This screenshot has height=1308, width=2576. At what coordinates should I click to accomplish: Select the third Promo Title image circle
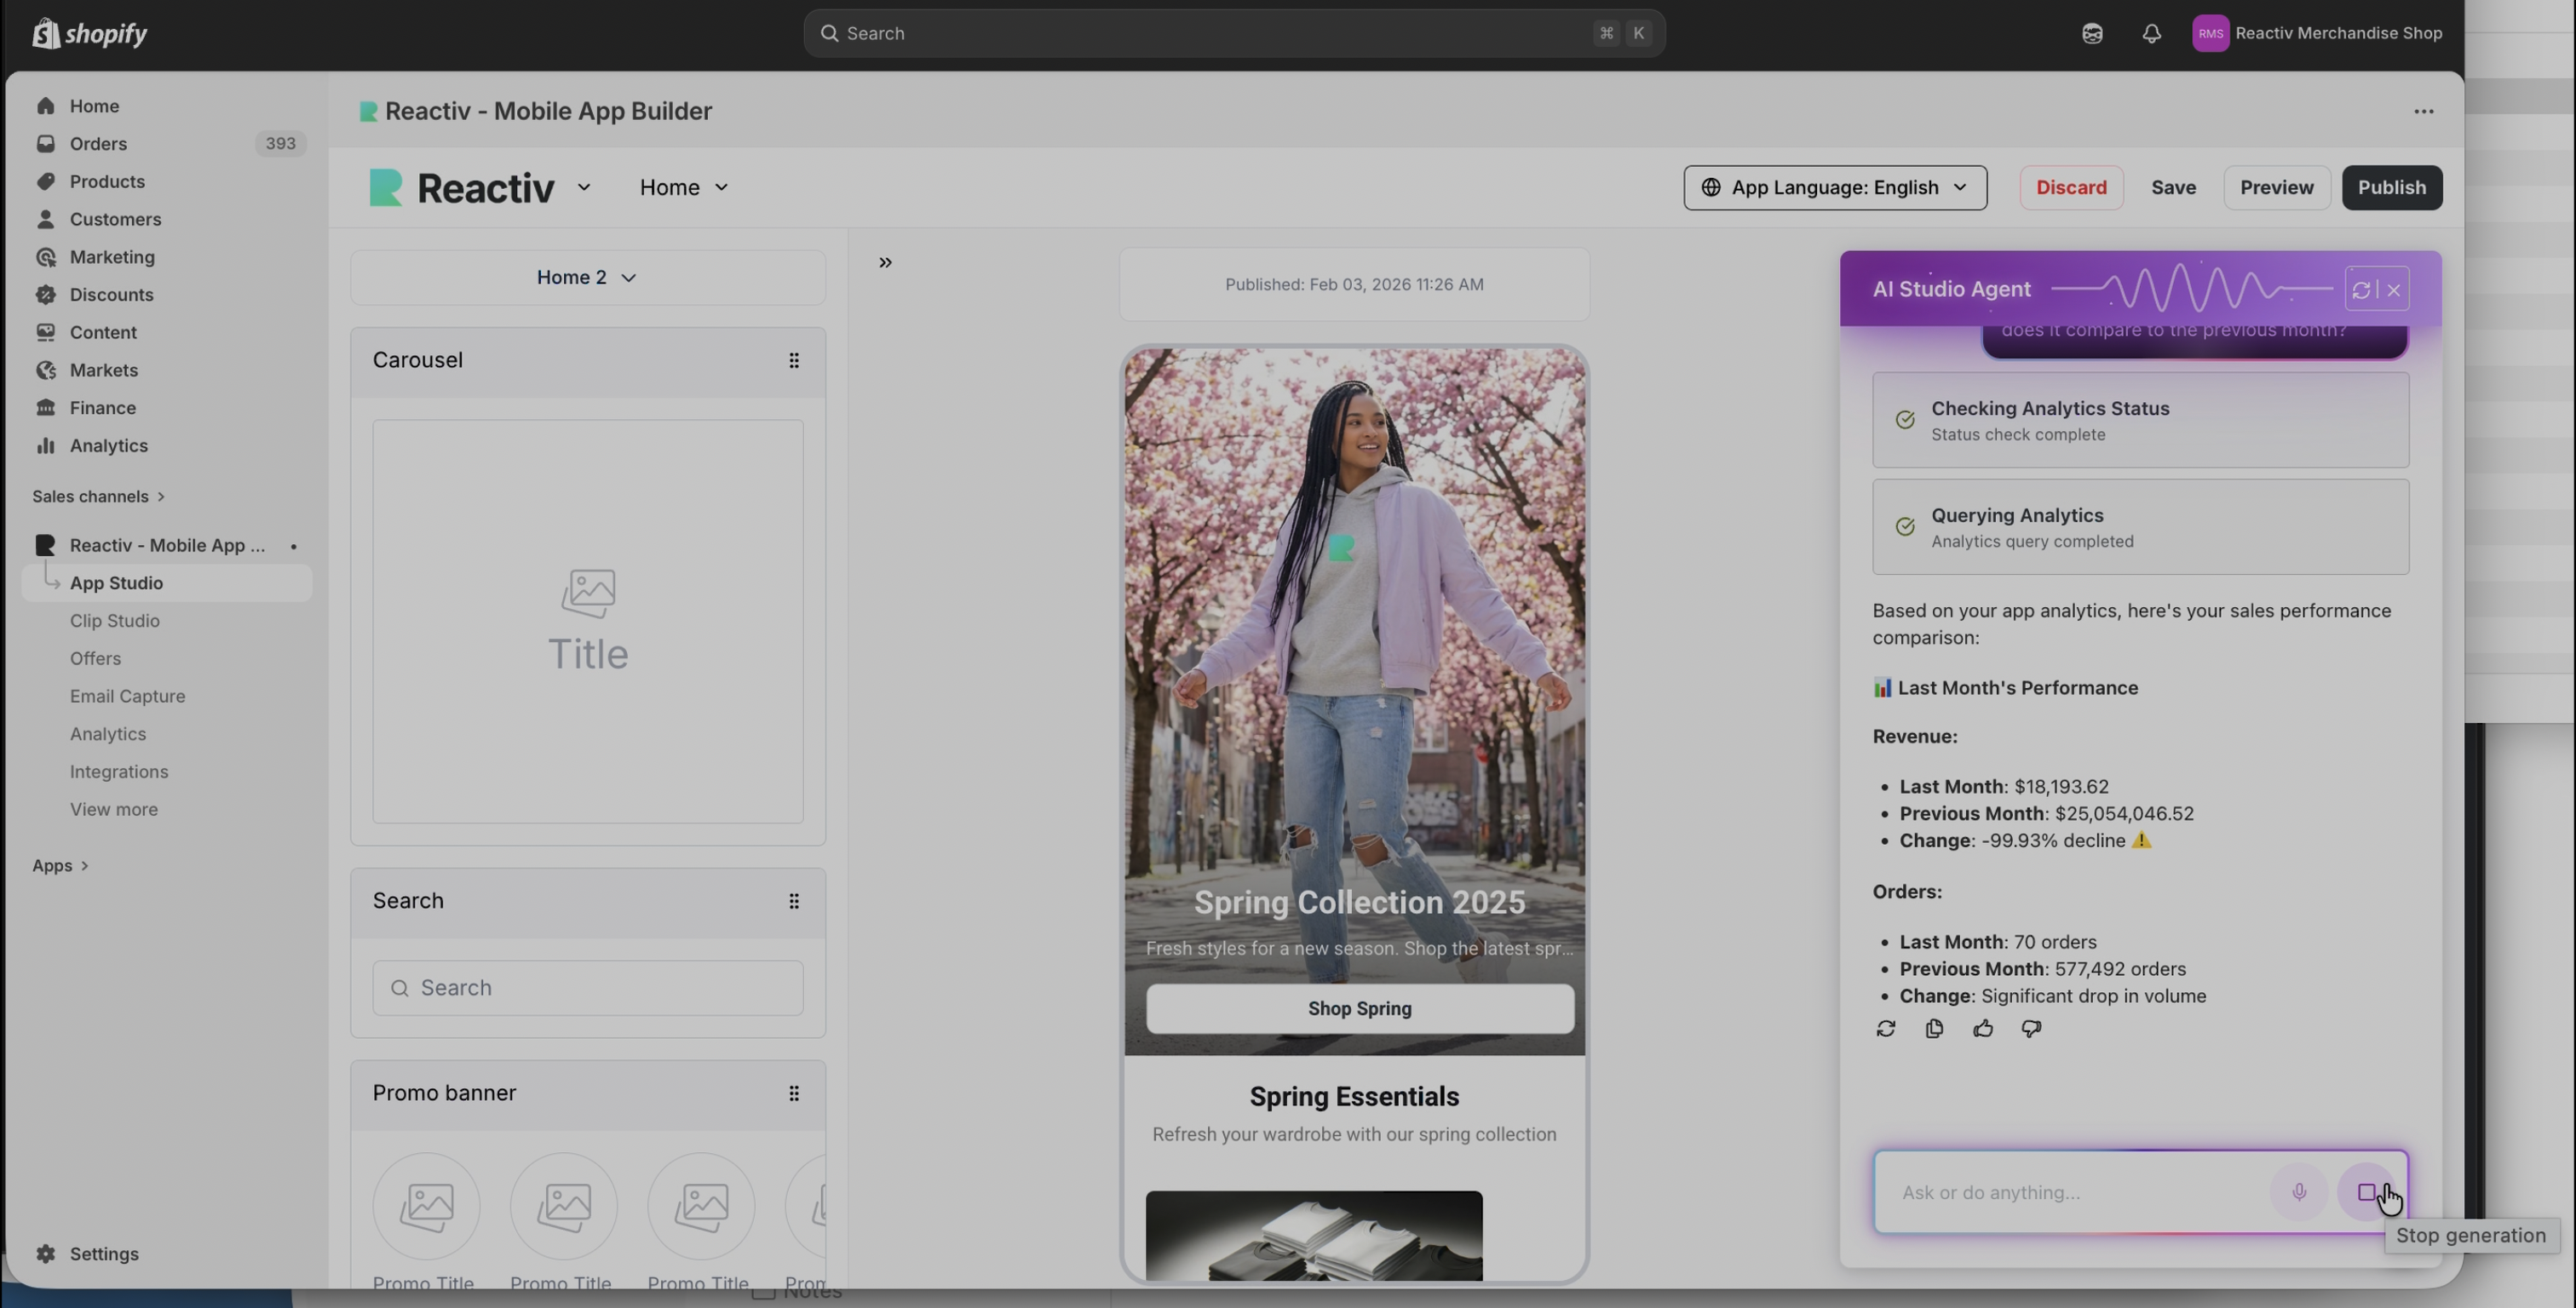(x=701, y=1206)
